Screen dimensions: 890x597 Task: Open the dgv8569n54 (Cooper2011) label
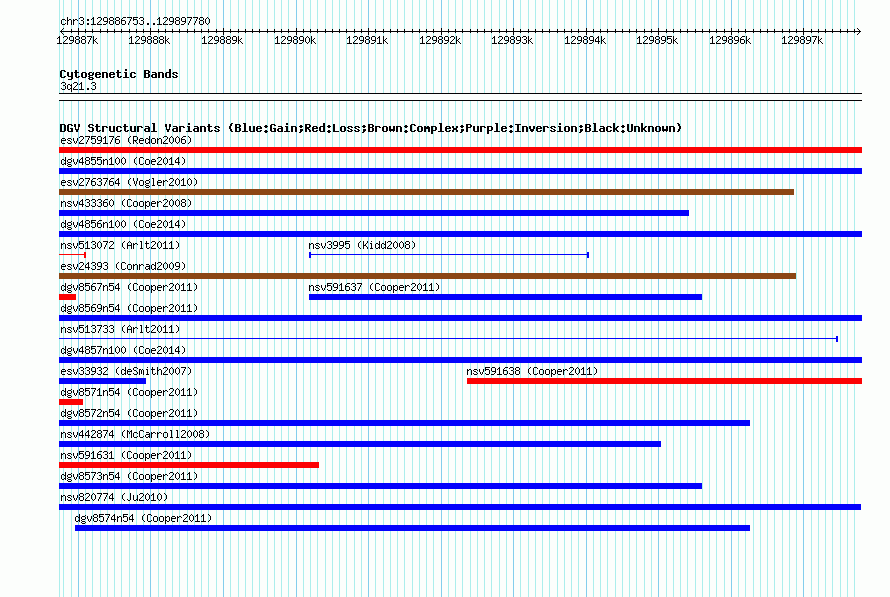(129, 308)
